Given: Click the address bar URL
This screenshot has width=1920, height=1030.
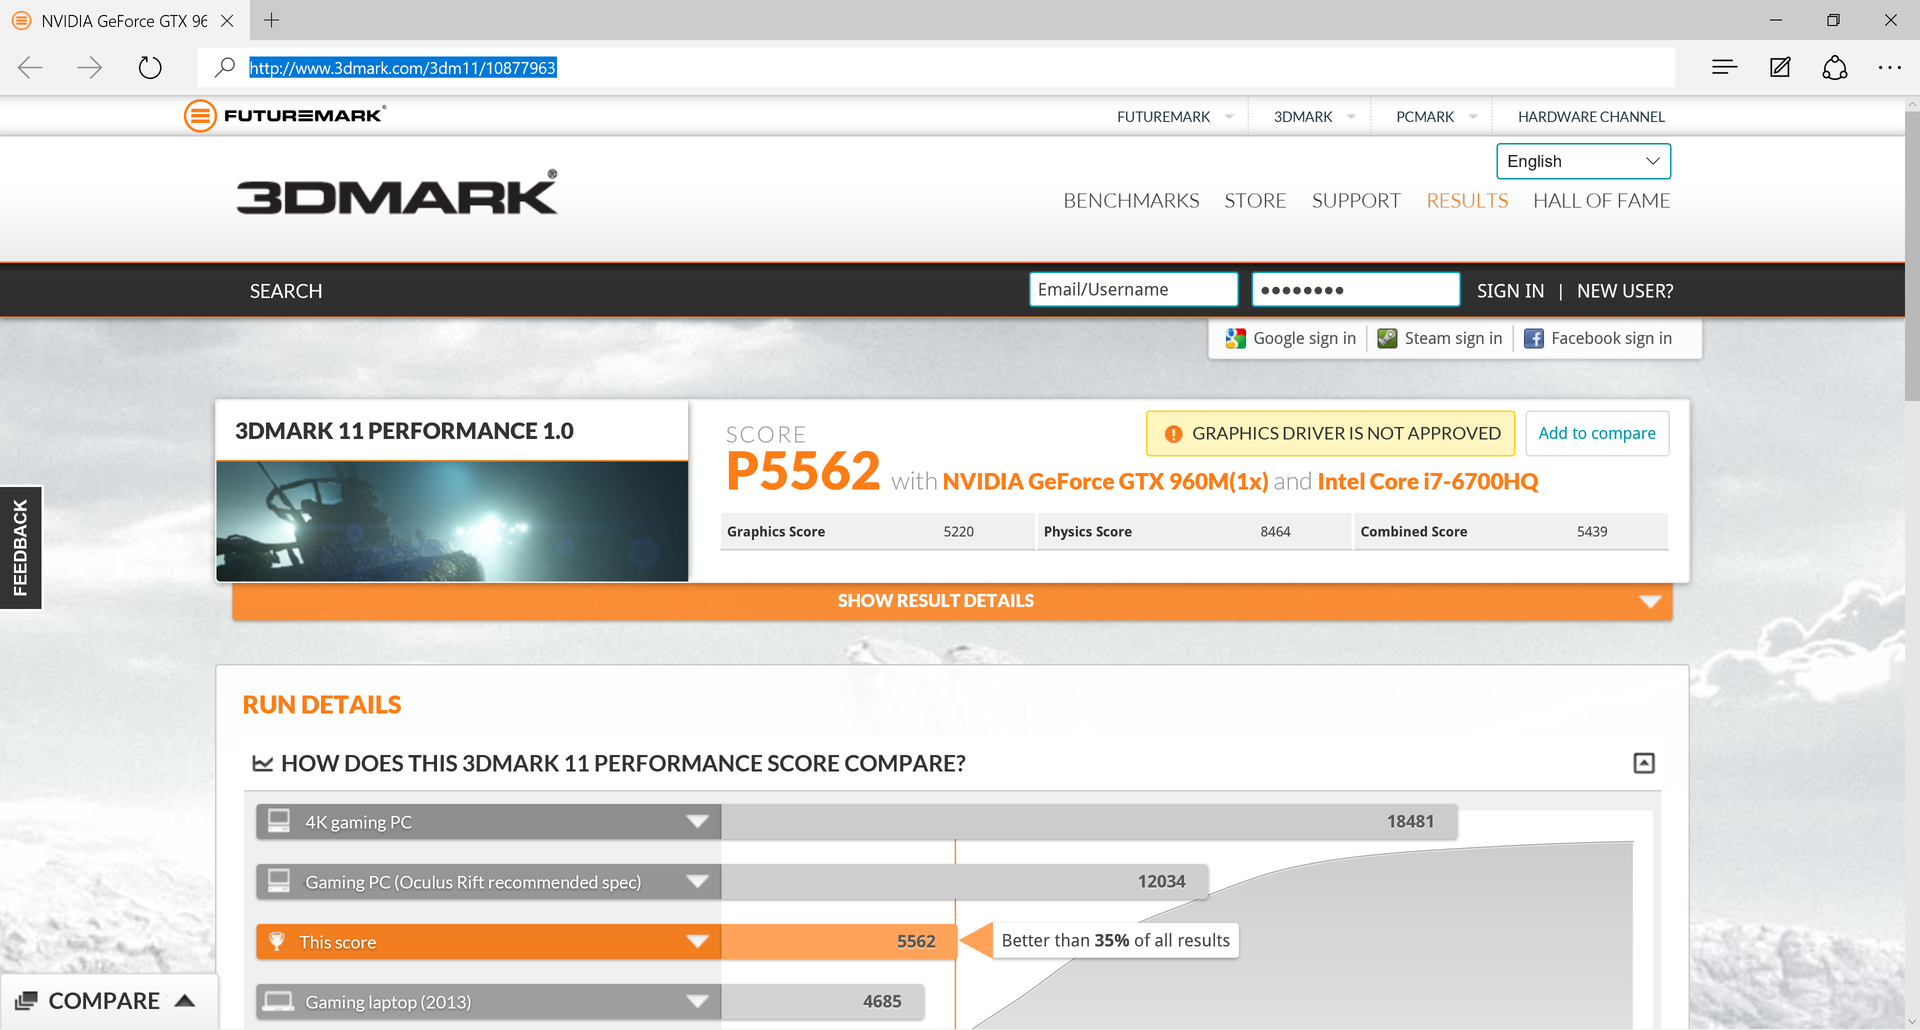Looking at the screenshot, I should pyautogui.click(x=402, y=68).
